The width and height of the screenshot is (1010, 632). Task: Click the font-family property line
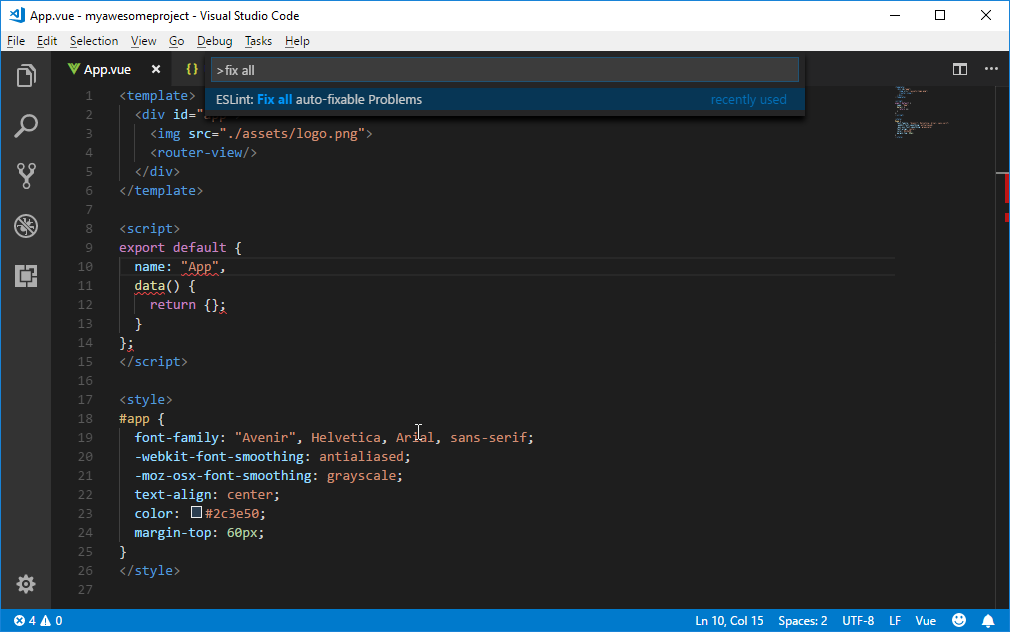click(334, 437)
